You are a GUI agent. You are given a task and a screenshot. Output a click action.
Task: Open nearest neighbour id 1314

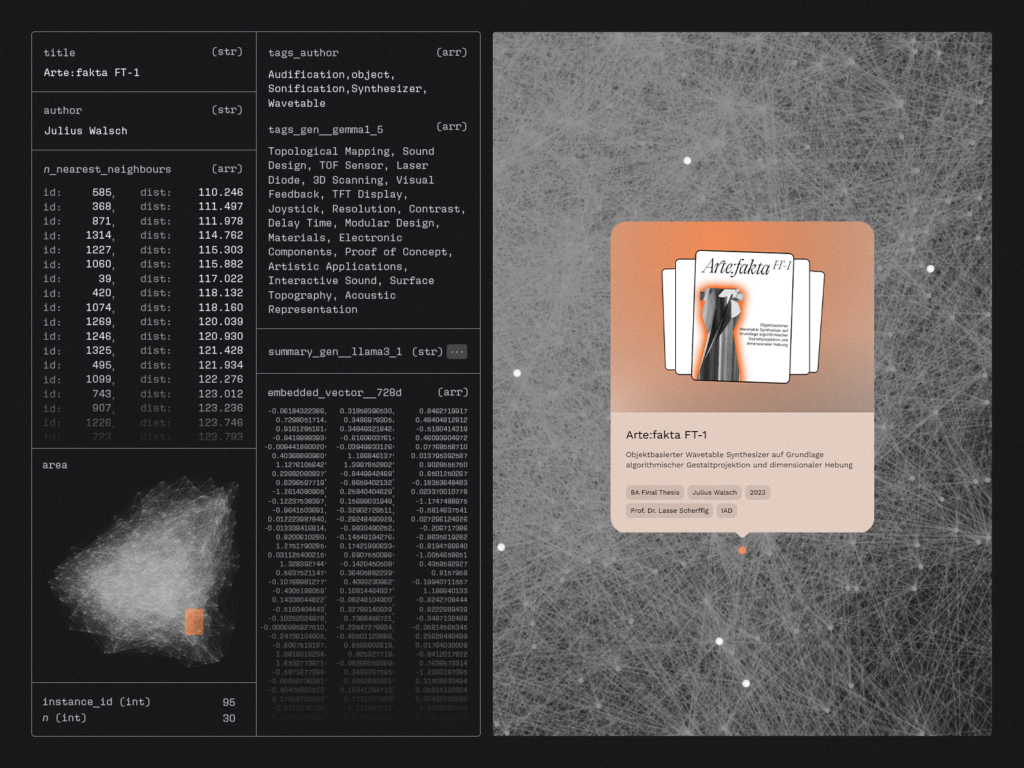coord(98,235)
